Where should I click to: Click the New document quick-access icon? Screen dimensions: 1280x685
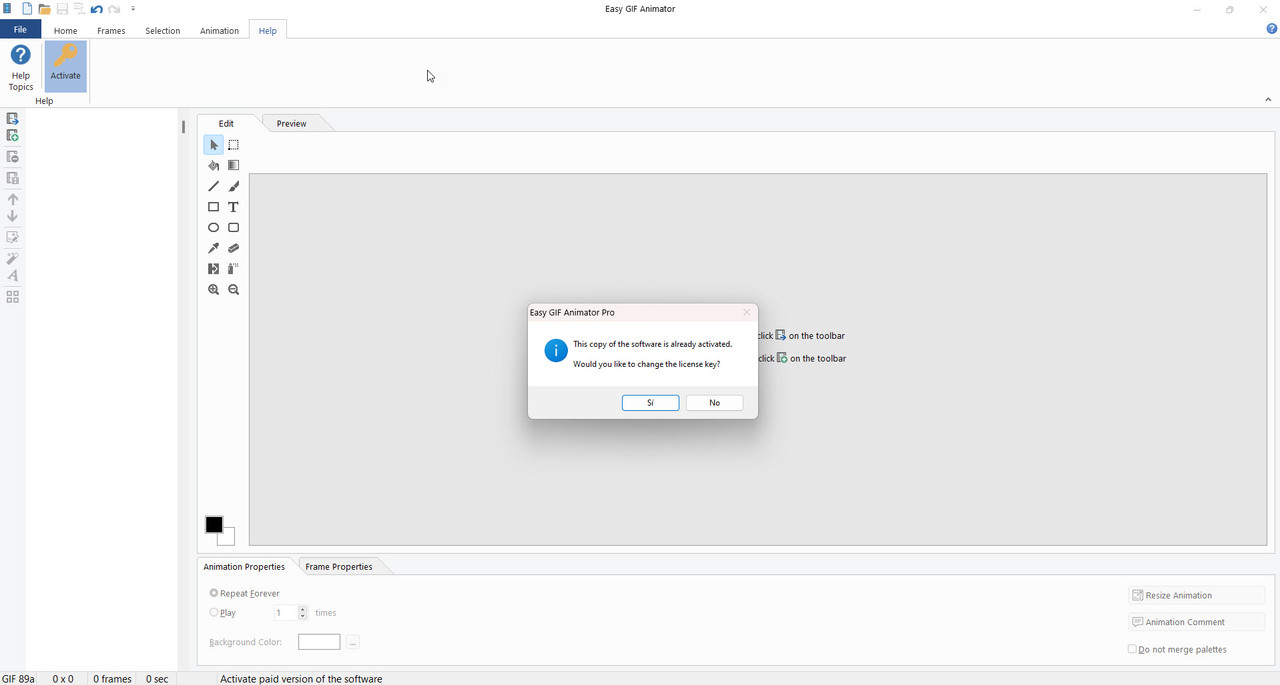pos(27,9)
